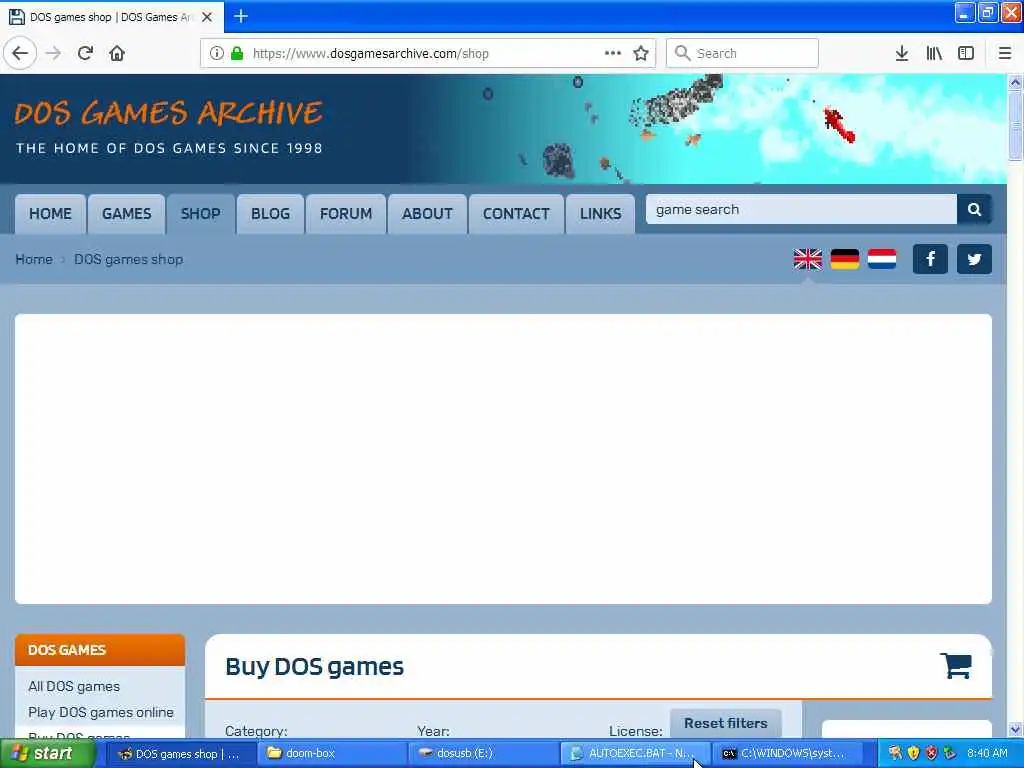This screenshot has height=768, width=1024.
Task: Switch language via the UK flag
Action: (x=808, y=259)
